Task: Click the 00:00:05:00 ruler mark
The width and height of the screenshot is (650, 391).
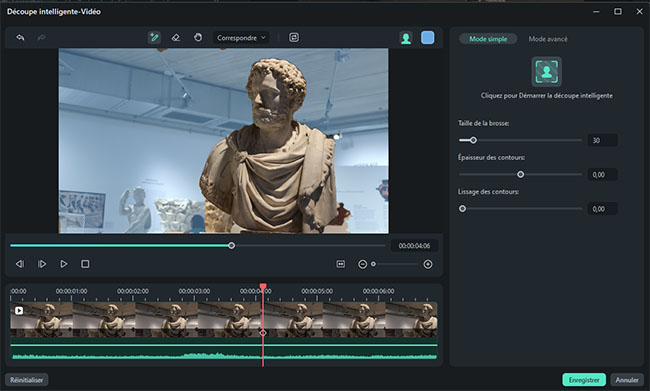Action: [317, 291]
